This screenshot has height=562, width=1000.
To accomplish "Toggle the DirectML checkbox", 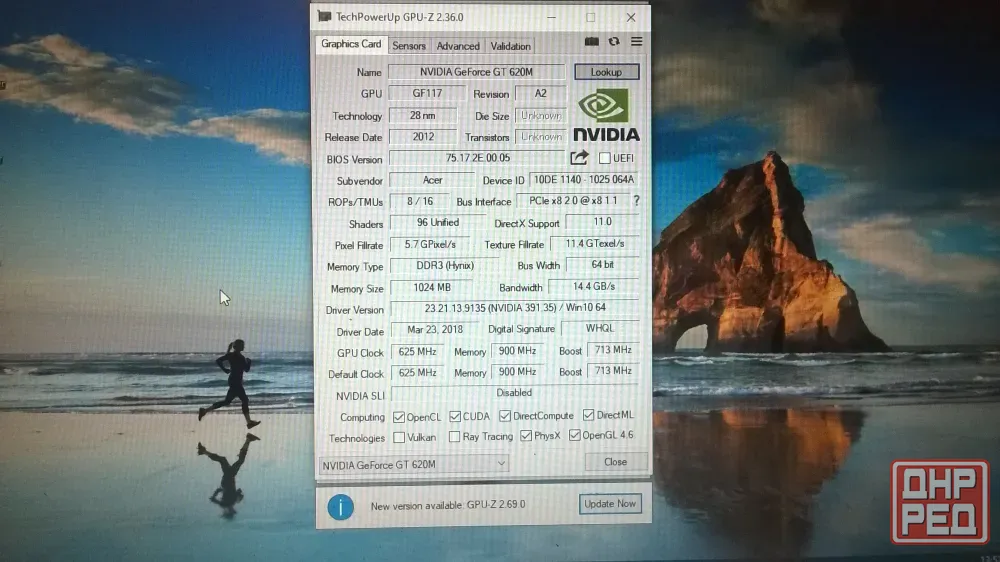I will 589,415.
